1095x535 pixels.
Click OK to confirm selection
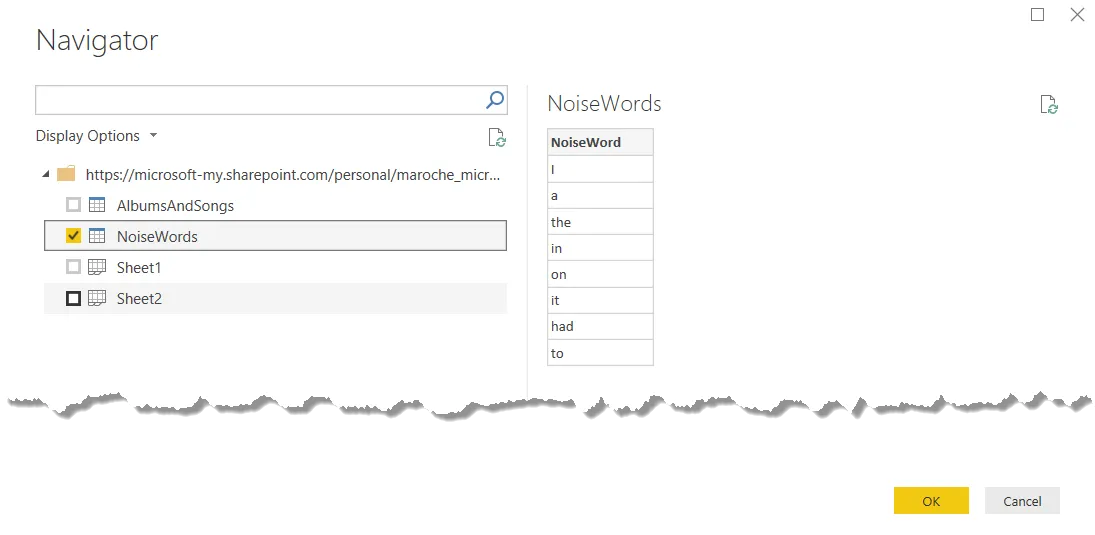tap(931, 501)
